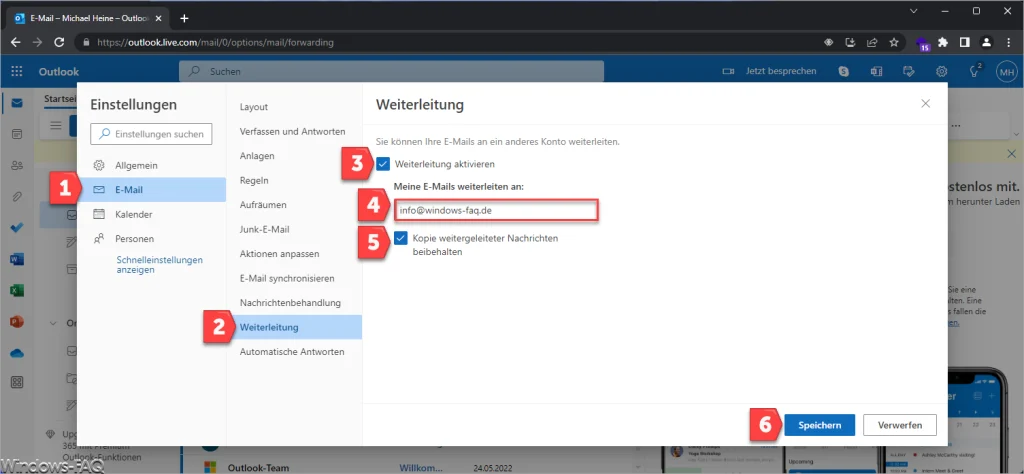Share this page icon in address bar
The width and height of the screenshot is (1024, 474).
pos(872,42)
